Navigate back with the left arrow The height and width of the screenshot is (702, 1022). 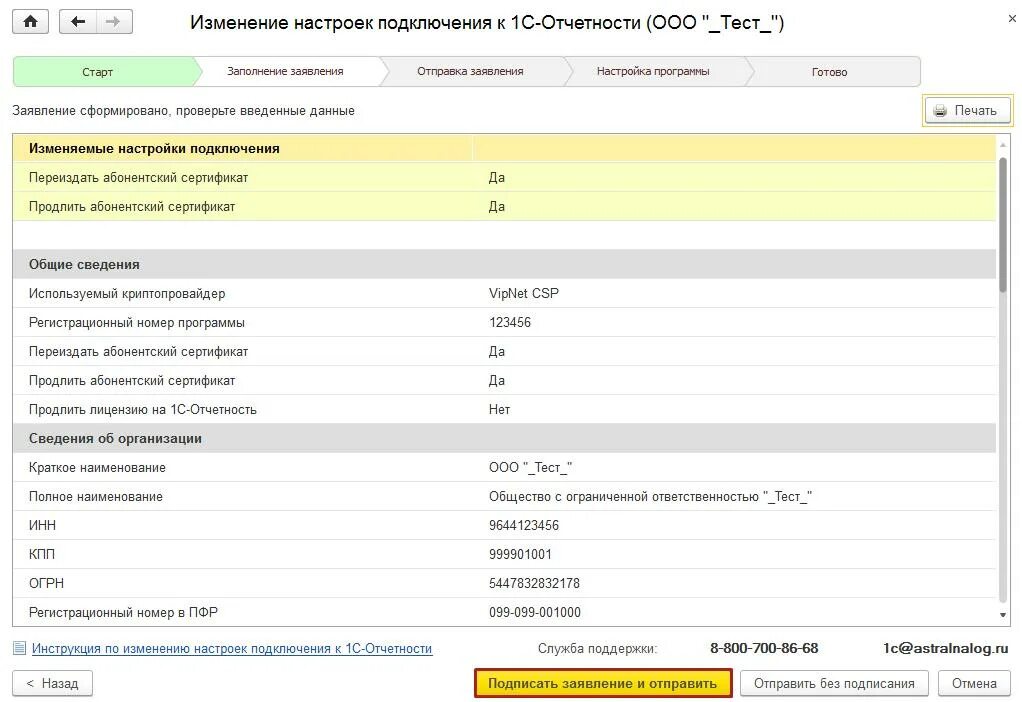[x=78, y=22]
